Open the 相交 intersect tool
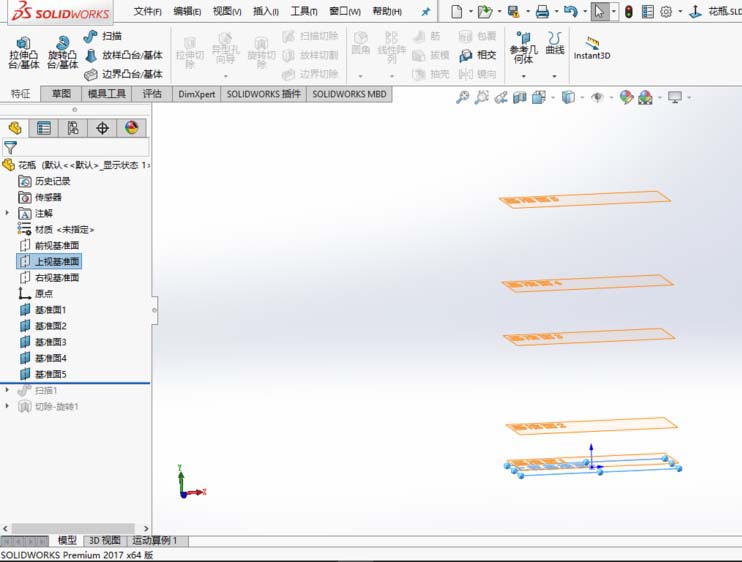Viewport: 742px width, 562px height. tap(477, 55)
